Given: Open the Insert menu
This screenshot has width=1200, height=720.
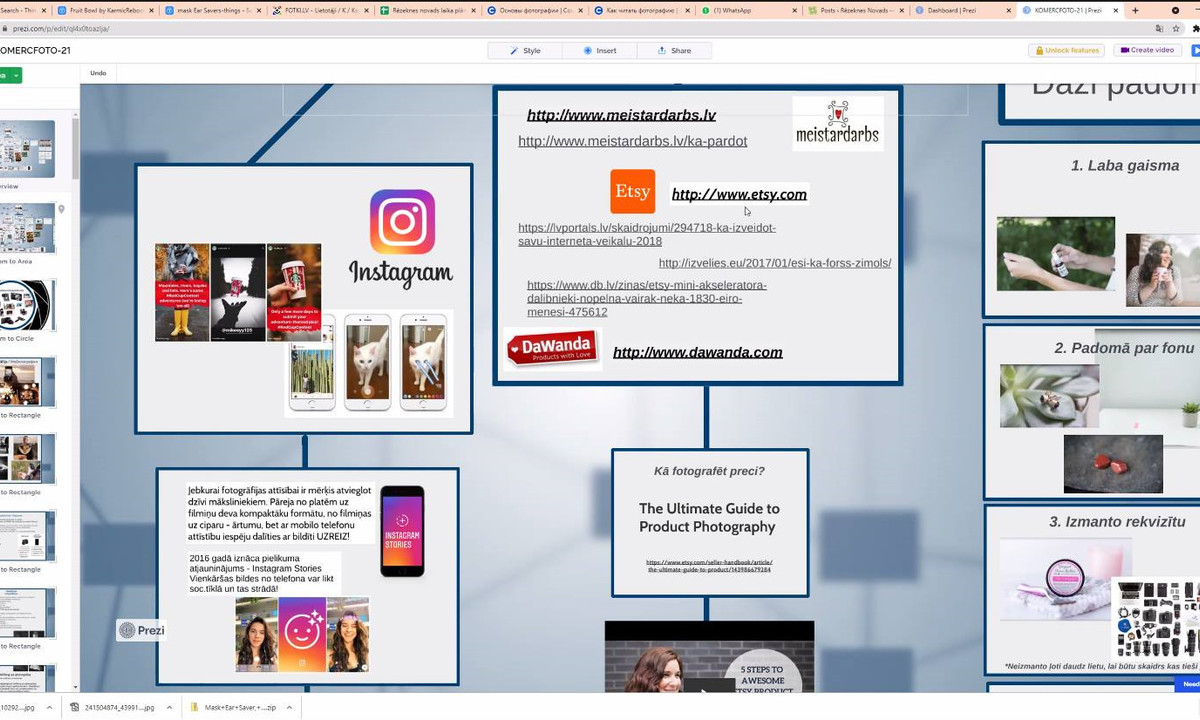Looking at the screenshot, I should click(x=600, y=50).
